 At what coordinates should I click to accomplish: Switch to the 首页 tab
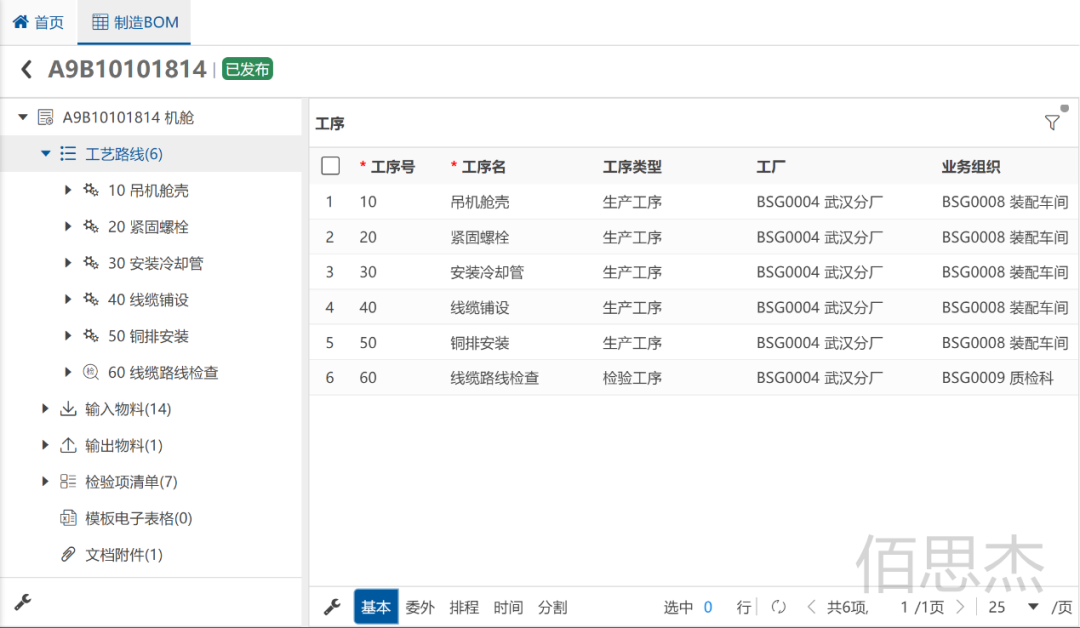[x=38, y=22]
